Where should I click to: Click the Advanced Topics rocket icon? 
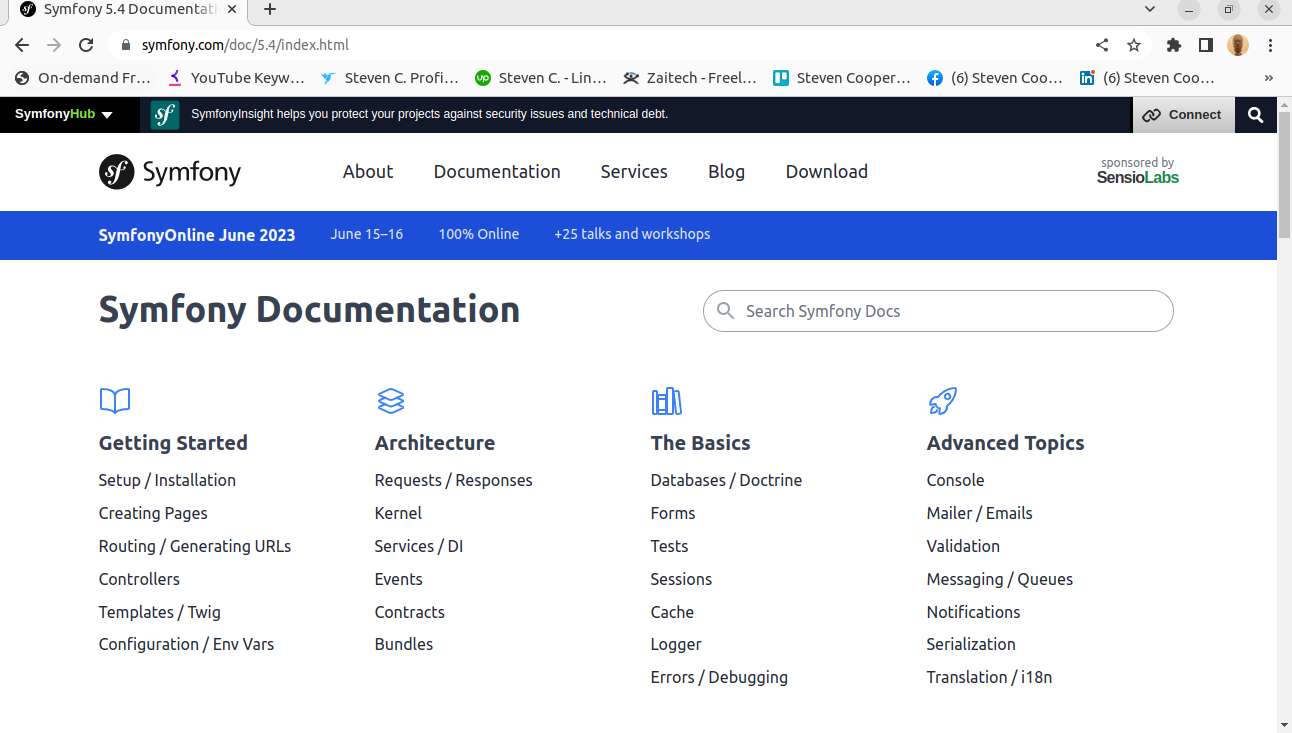pos(943,401)
